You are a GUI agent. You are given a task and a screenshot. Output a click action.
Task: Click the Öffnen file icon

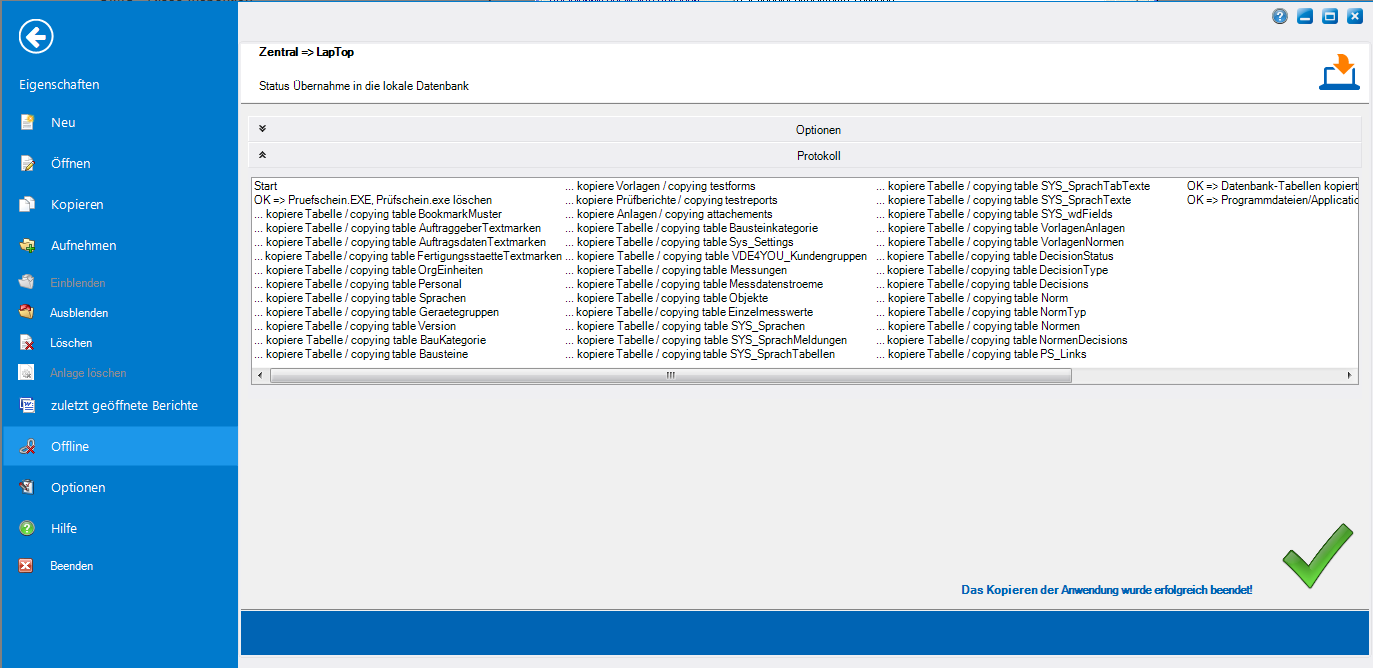click(28, 164)
